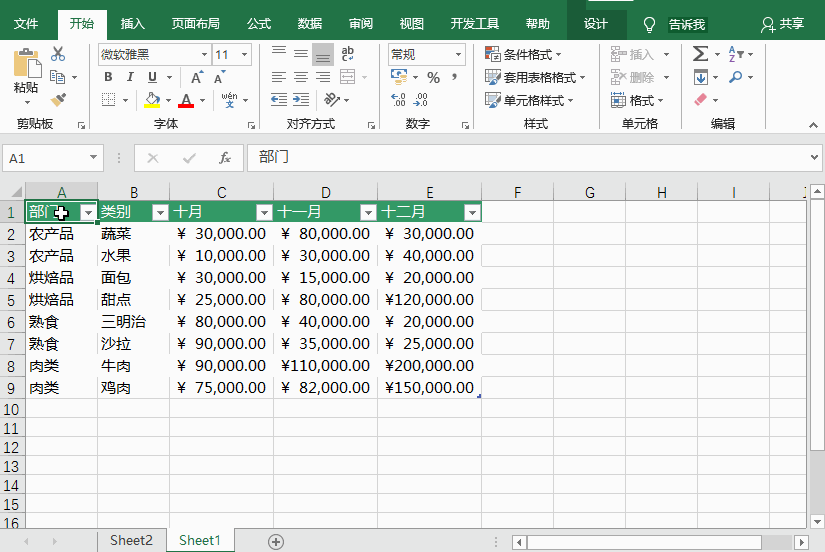
Task: Click the cell borders icon
Action: point(108,99)
